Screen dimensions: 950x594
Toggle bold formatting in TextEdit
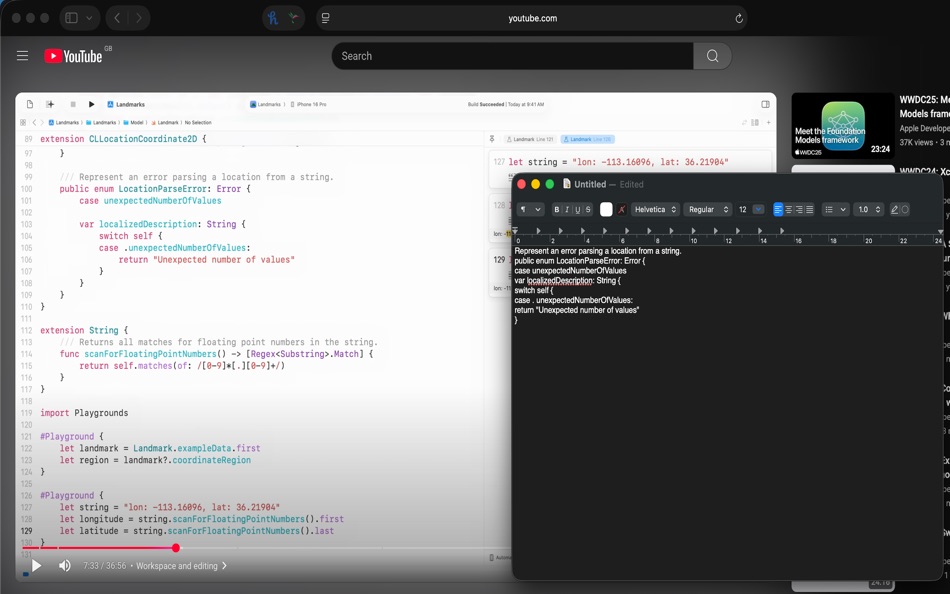(556, 210)
